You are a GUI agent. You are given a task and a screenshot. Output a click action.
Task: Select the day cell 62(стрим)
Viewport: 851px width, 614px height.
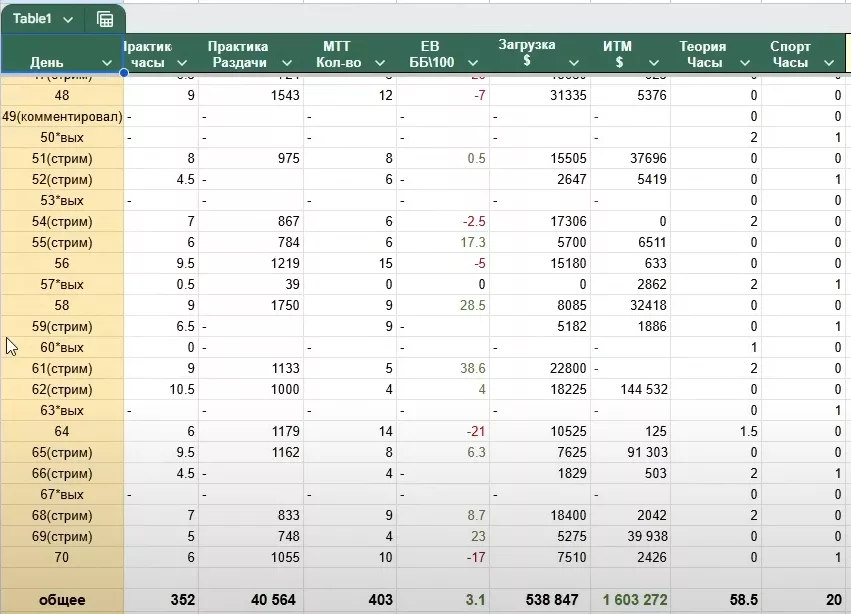pyautogui.click(x=62, y=389)
